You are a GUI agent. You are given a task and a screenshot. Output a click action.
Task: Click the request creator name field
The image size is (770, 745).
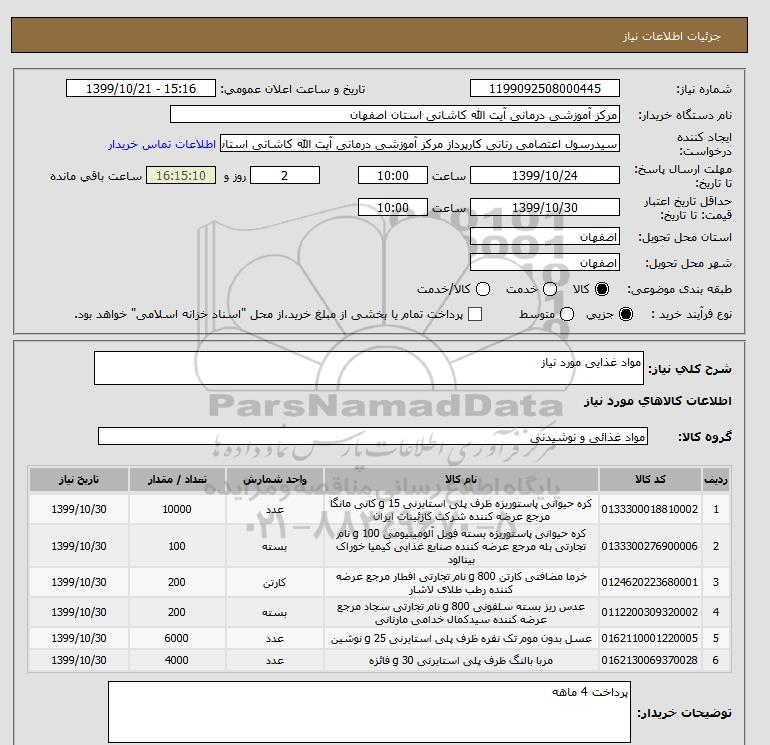tap(420, 144)
